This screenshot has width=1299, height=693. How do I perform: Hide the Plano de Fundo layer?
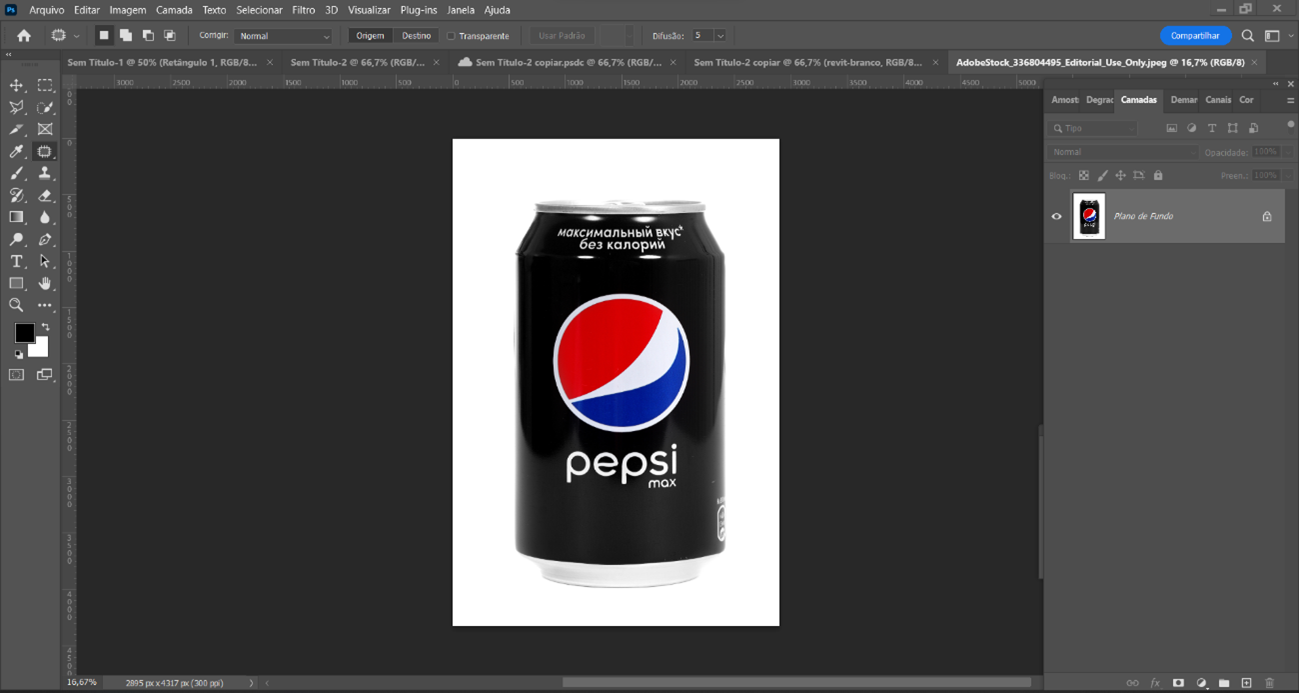pos(1056,216)
